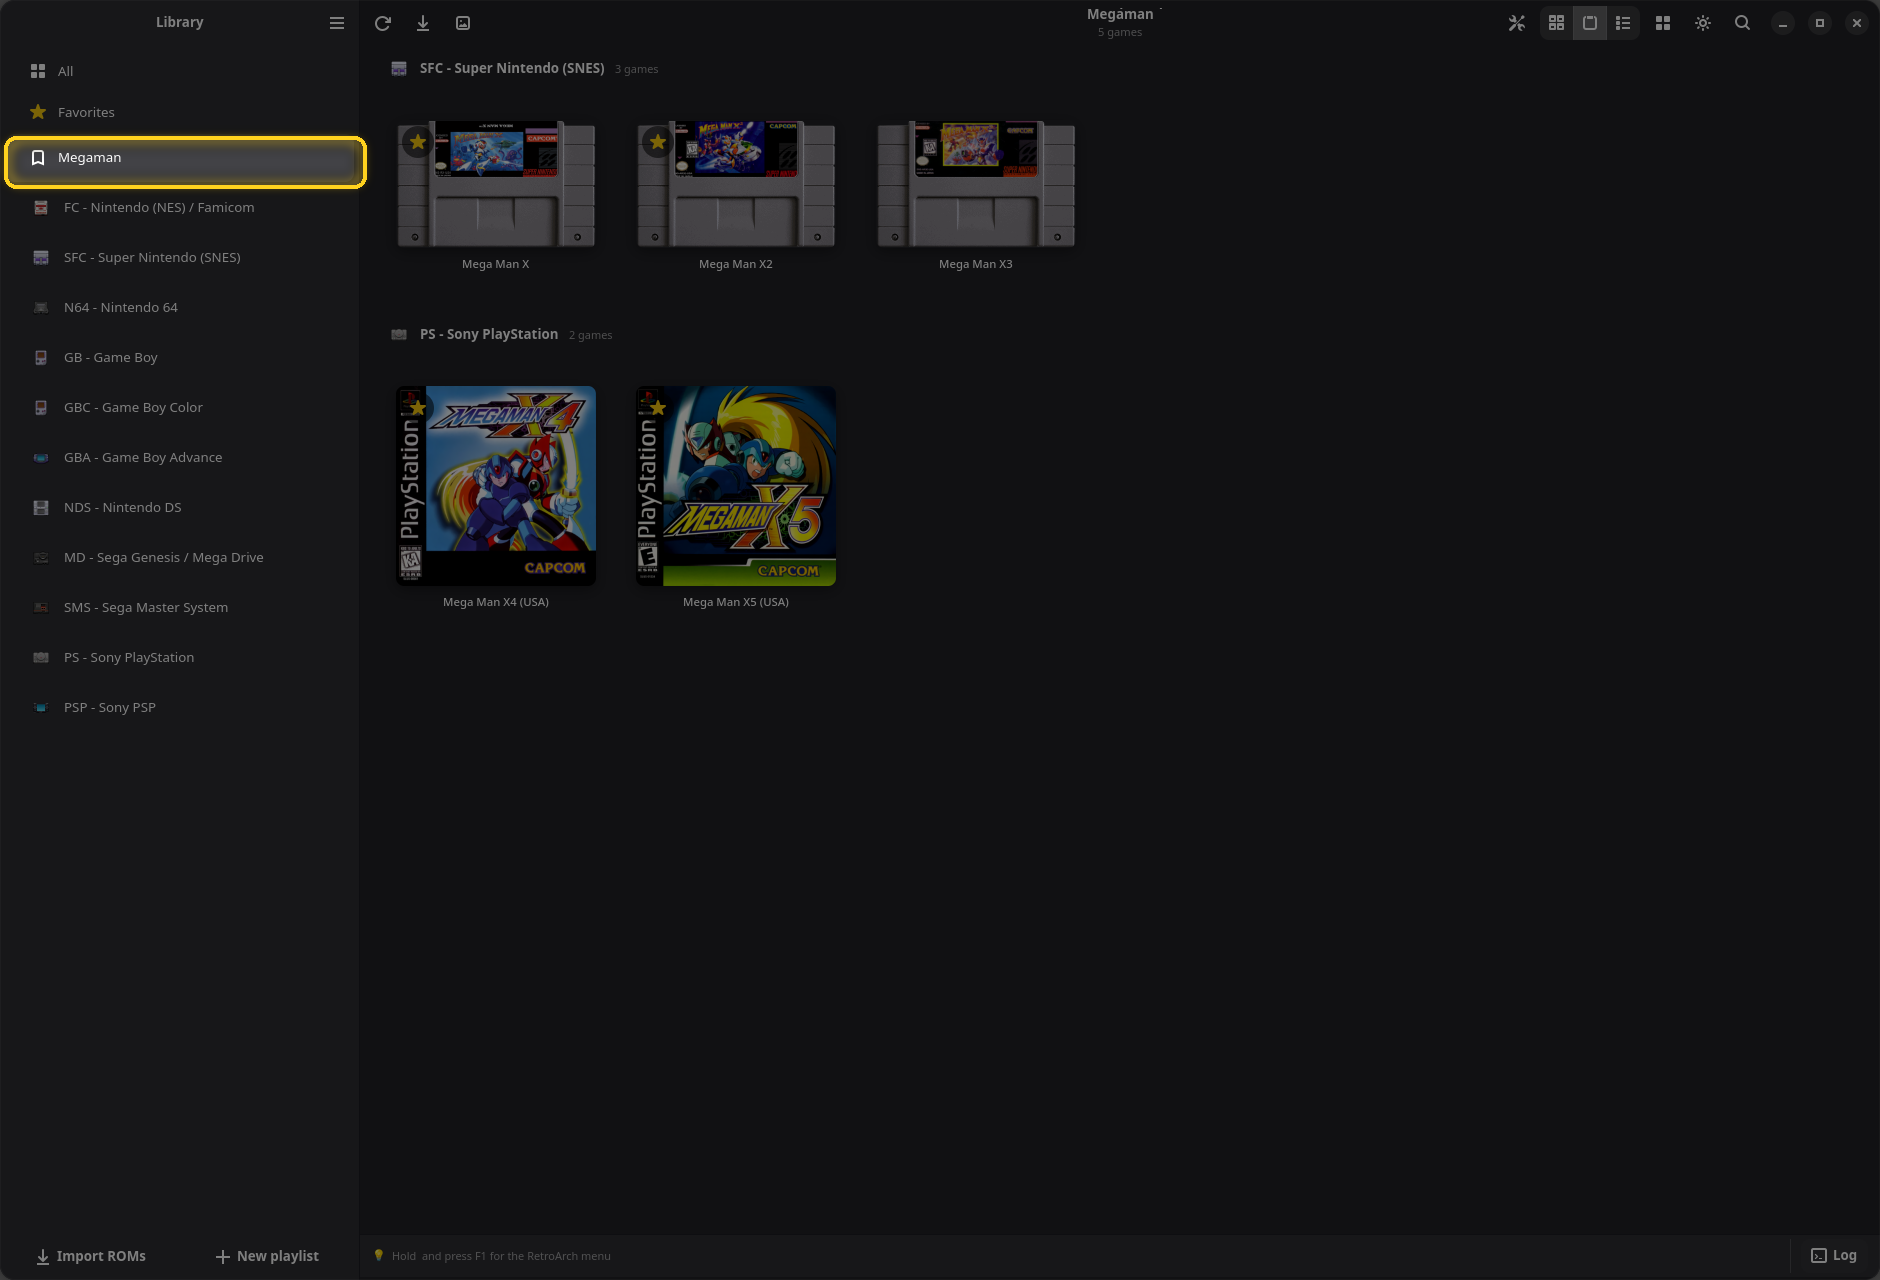Select the Mega Man X4 (USA) cover
This screenshot has height=1280, width=1880.
pyautogui.click(x=496, y=486)
